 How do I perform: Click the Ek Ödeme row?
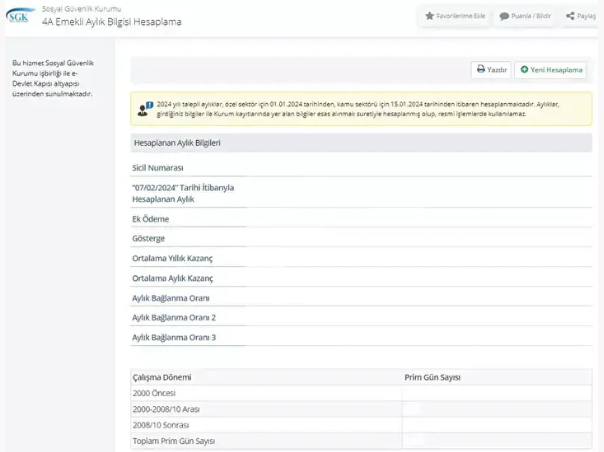click(151, 219)
